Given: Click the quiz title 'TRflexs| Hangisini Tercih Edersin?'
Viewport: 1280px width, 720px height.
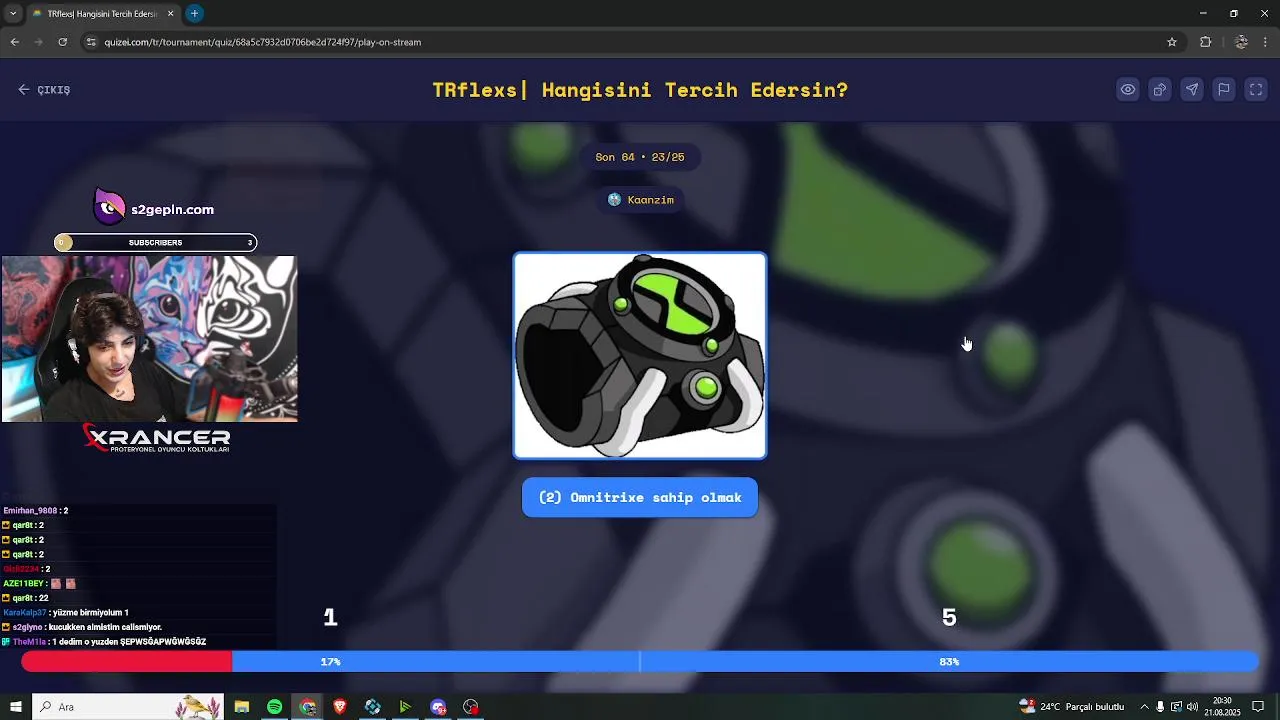Looking at the screenshot, I should [640, 90].
